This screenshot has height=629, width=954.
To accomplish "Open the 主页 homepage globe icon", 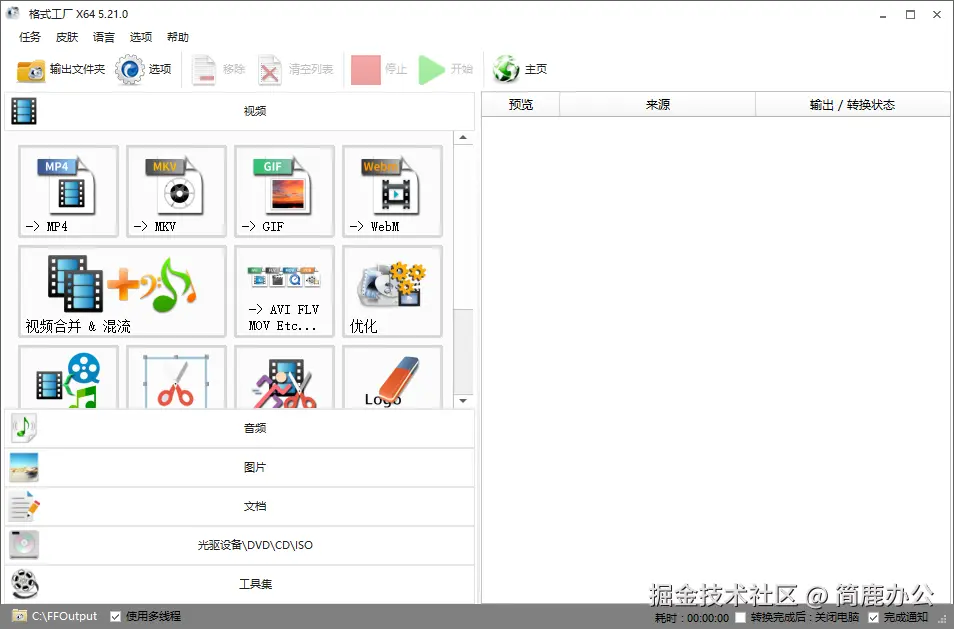I will [x=520, y=69].
